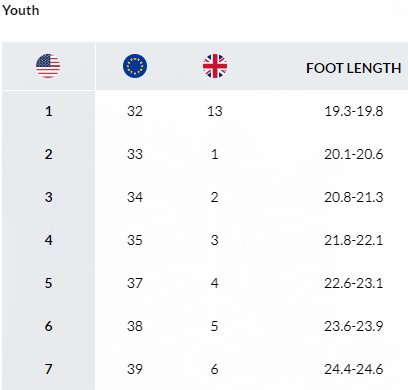Select the FOOT LENGTH column header
This screenshot has height=390, width=408.
click(x=353, y=68)
